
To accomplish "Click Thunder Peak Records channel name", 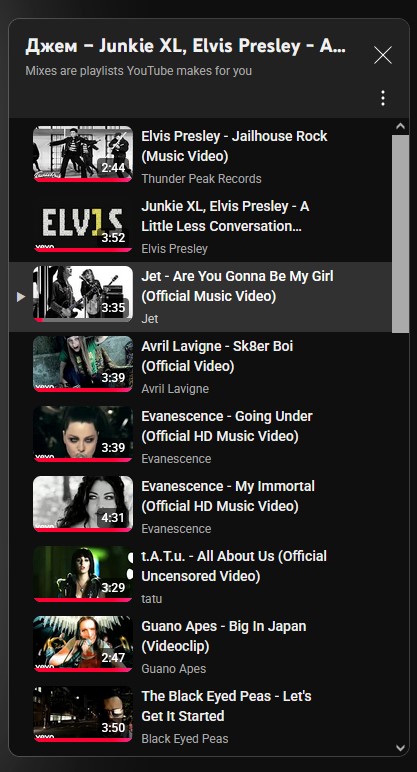I will click(x=201, y=179).
